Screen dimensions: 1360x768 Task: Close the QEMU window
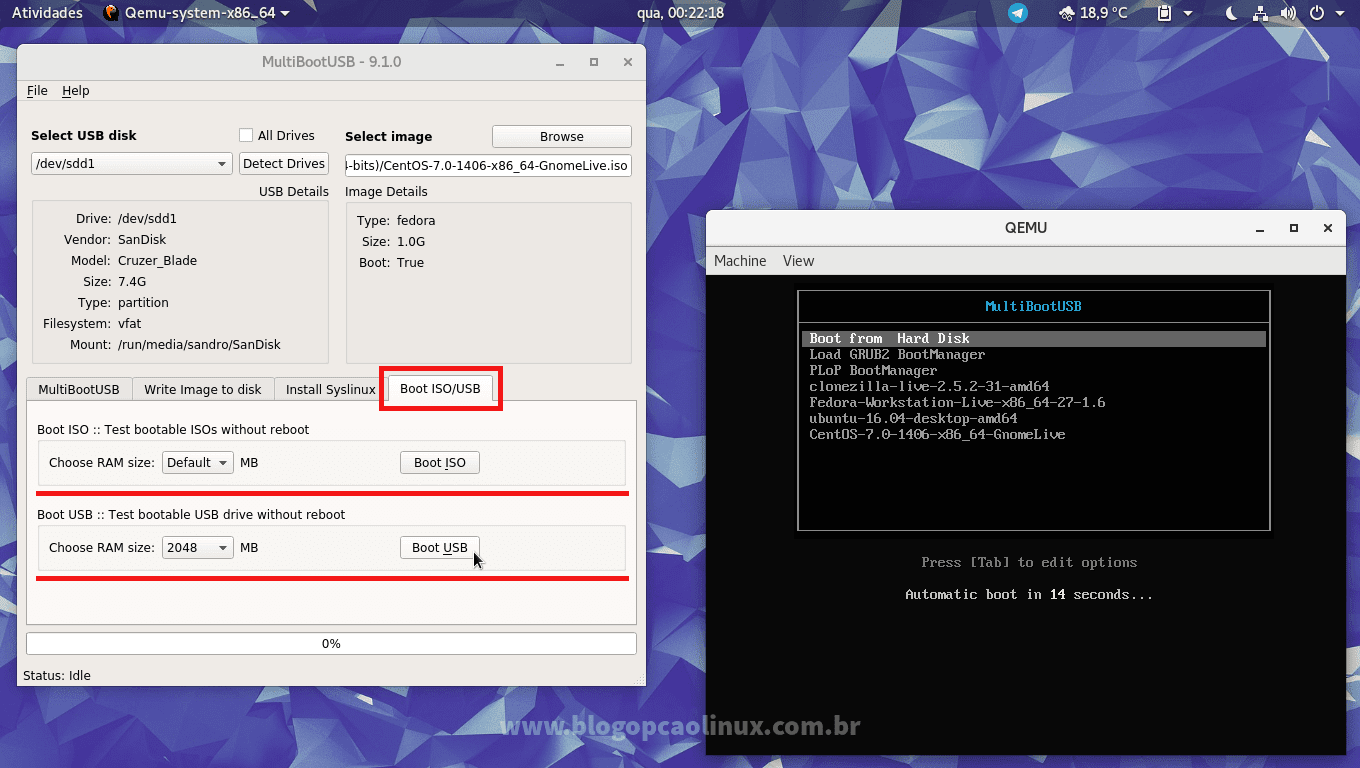[x=1328, y=228]
